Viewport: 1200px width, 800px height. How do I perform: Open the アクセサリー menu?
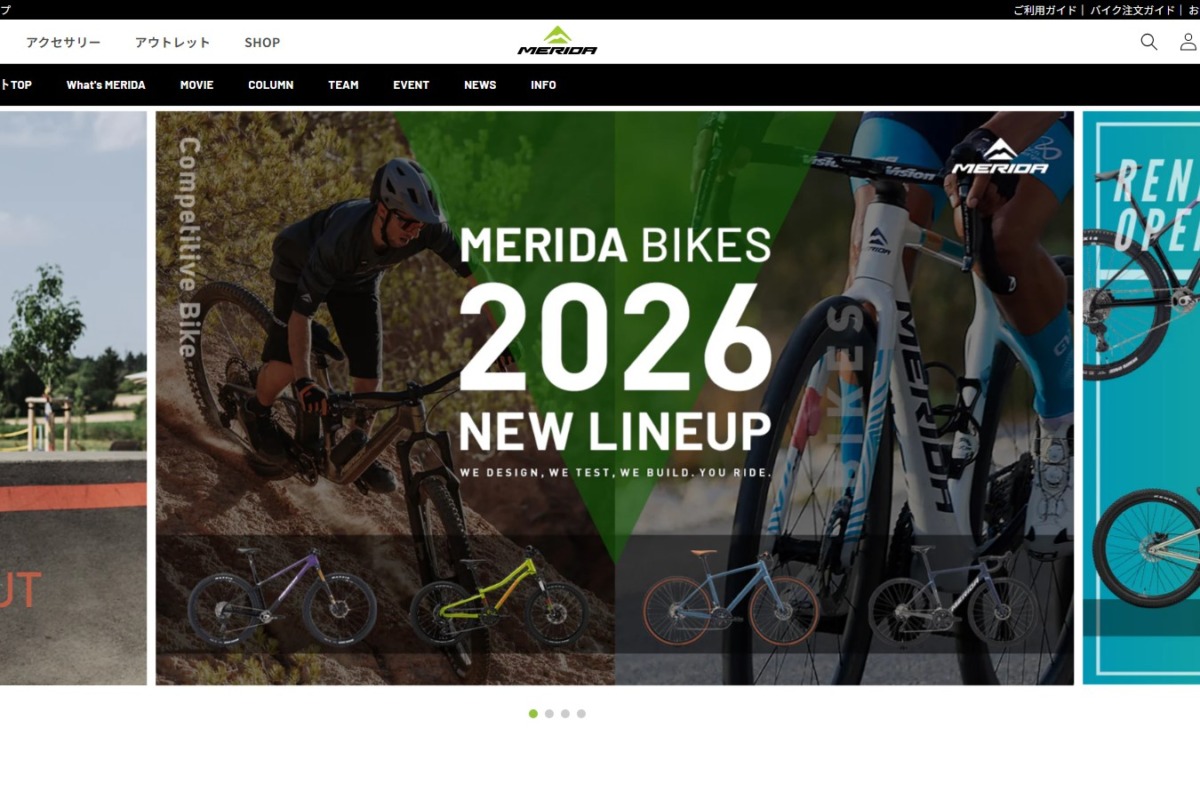pos(63,43)
